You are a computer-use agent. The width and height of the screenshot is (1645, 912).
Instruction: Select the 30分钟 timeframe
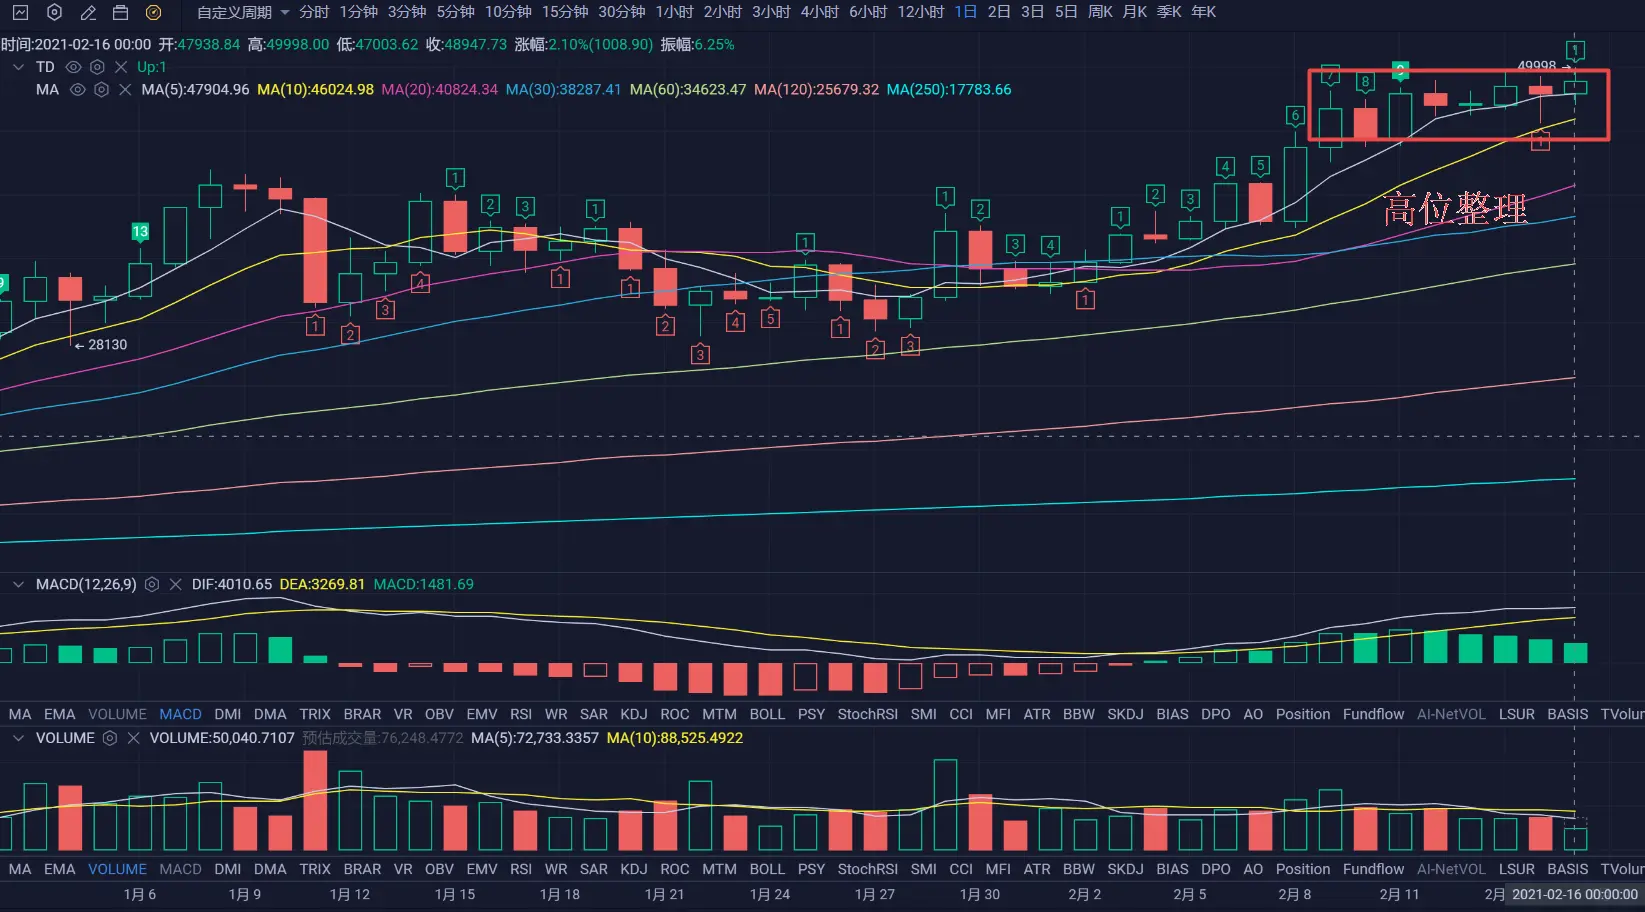tap(621, 12)
